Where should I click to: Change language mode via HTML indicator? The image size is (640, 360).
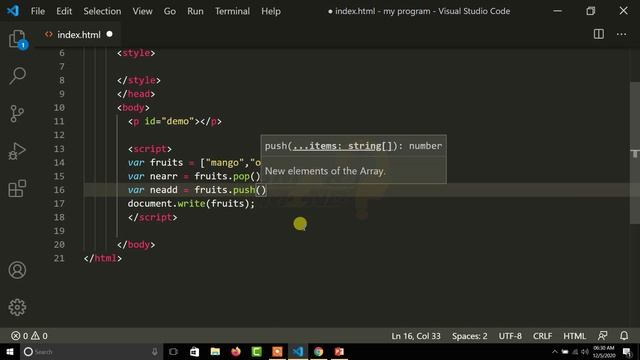[x=574, y=336]
